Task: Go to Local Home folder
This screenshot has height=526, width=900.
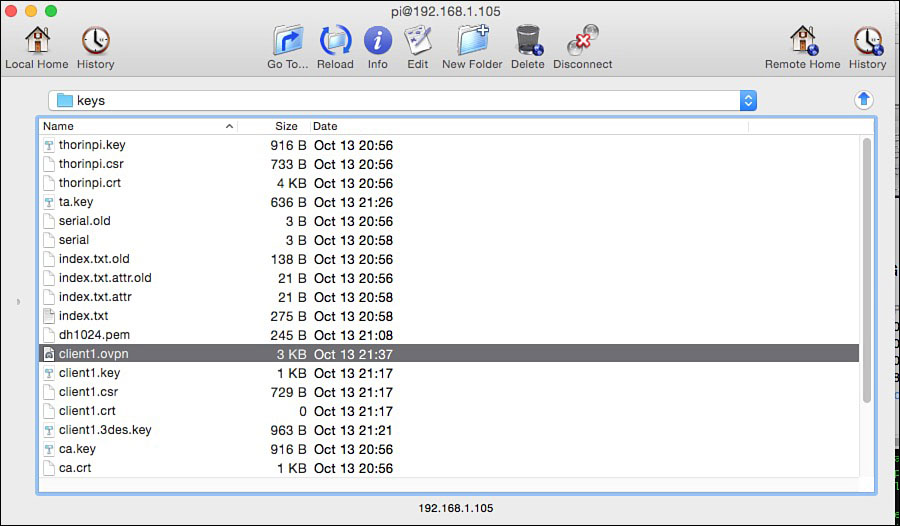Action: [37, 48]
